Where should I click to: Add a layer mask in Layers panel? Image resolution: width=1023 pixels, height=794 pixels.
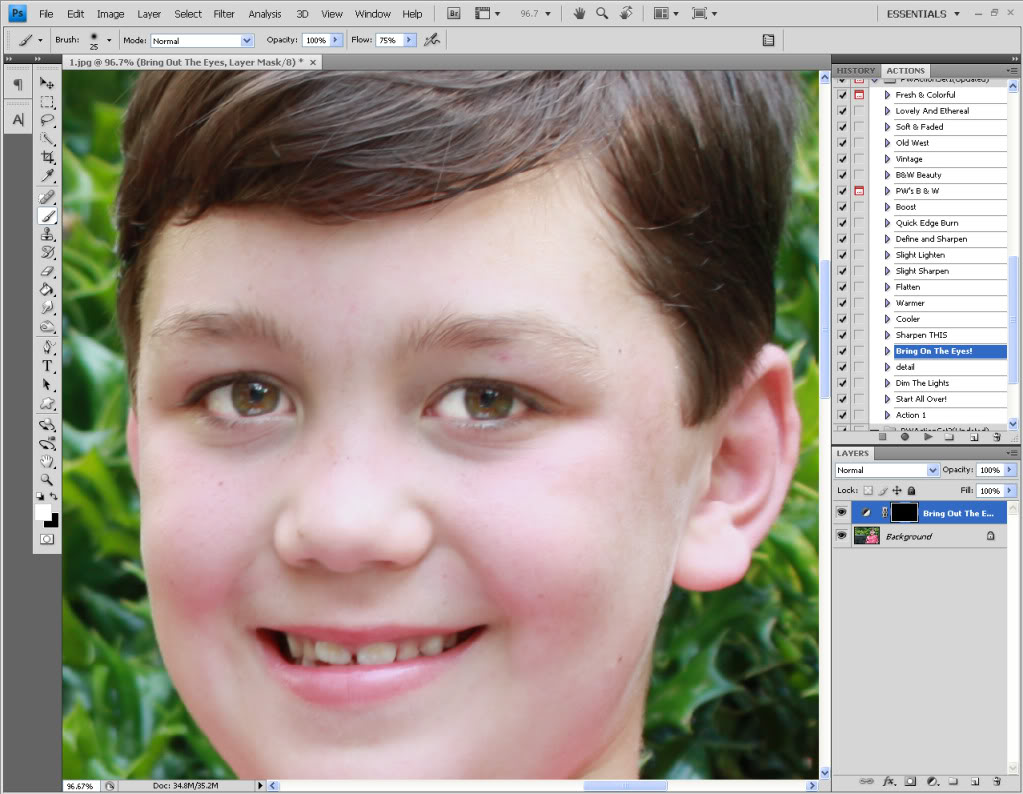click(x=910, y=780)
